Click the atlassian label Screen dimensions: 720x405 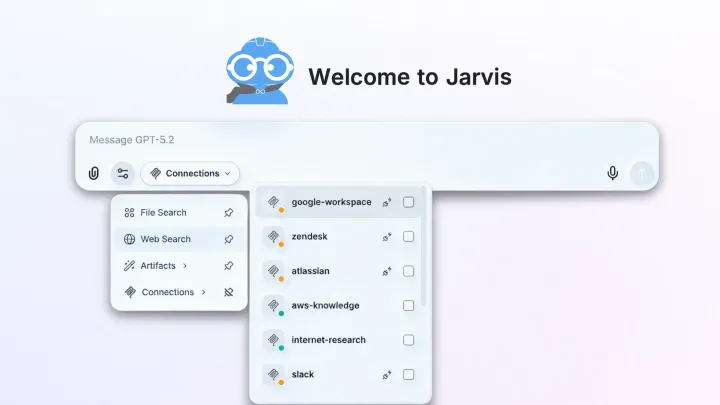(x=310, y=271)
